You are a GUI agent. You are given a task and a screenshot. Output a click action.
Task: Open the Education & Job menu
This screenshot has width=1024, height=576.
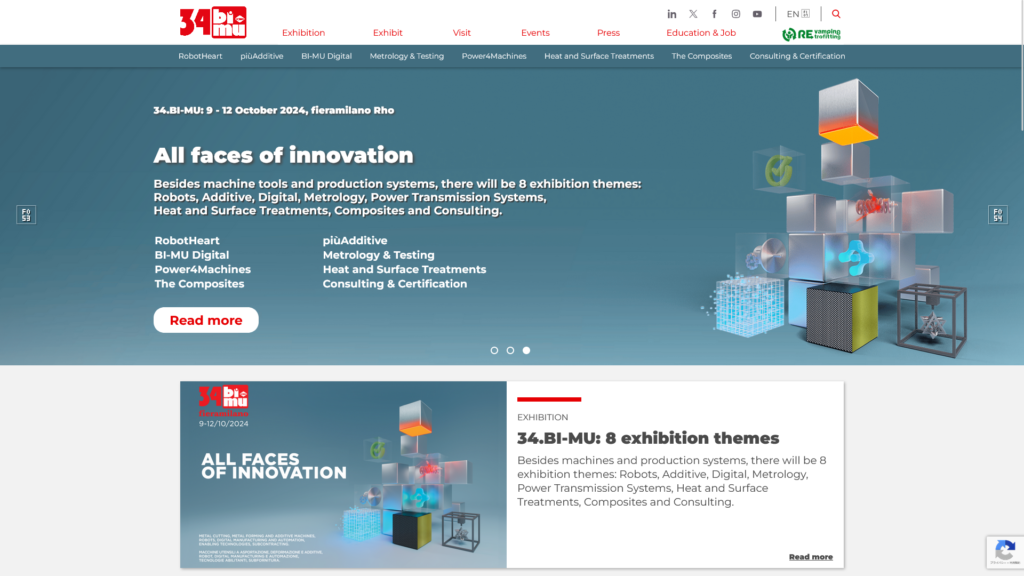pyautogui.click(x=701, y=33)
